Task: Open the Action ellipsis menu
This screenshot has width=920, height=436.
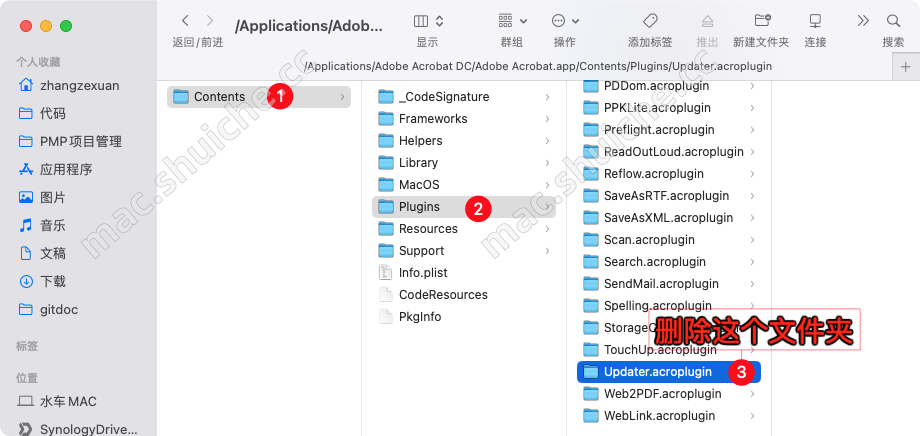Action: pyautogui.click(x=564, y=20)
